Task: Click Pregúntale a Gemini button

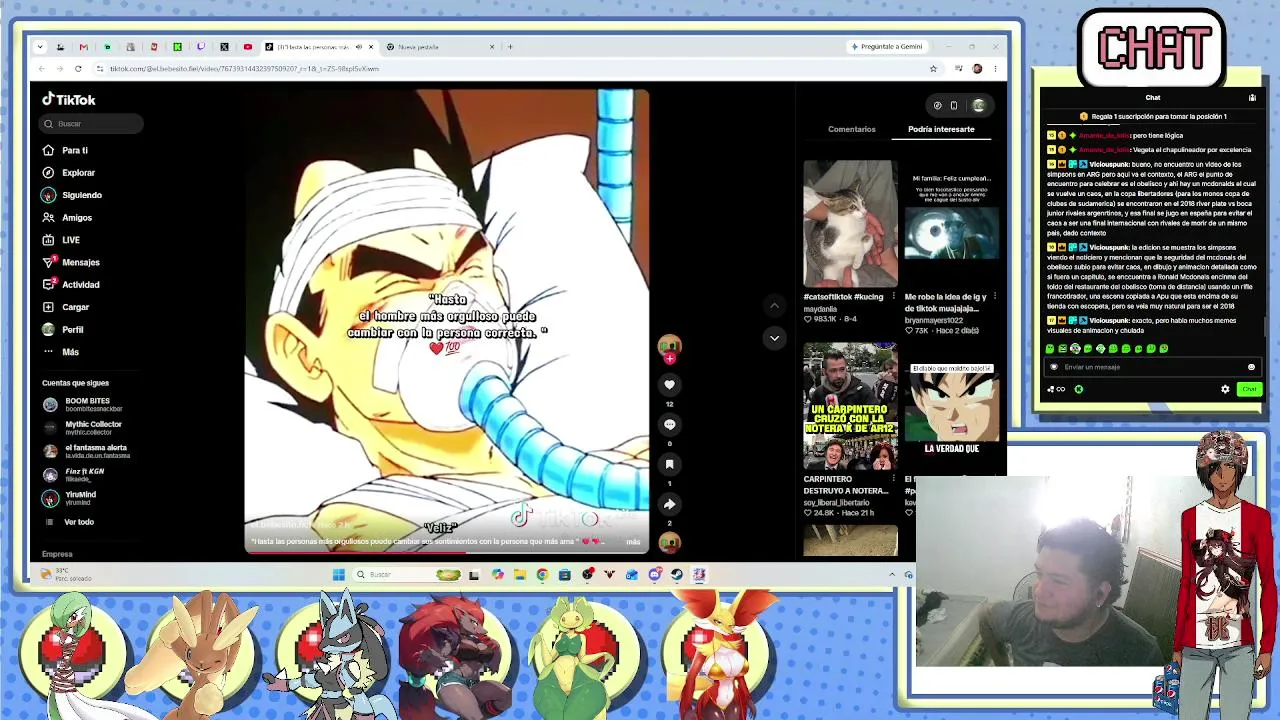Action: [x=886, y=47]
